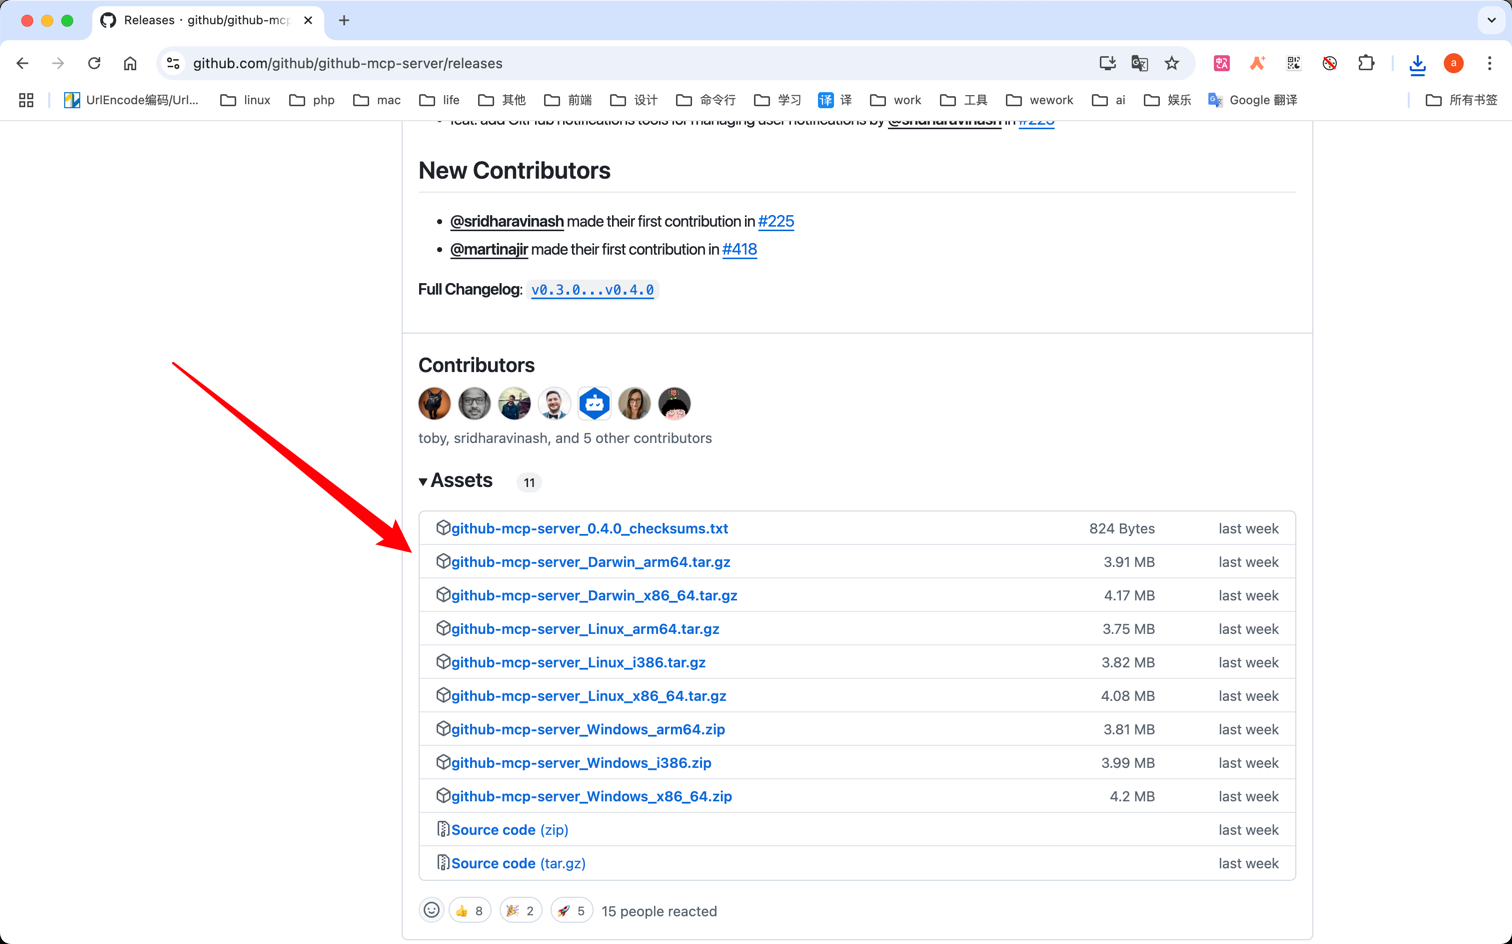This screenshot has width=1512, height=944.
Task: Download github-mcp-server_Darwin_x86_64.tar.gz
Action: pos(594,595)
